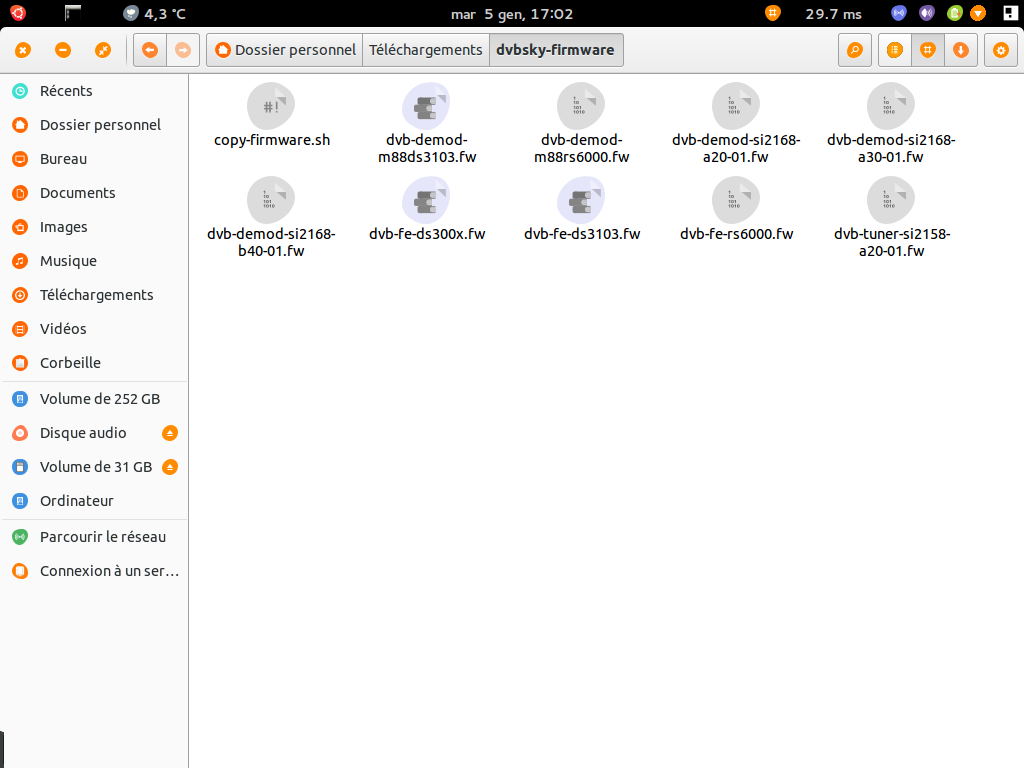Viewport: 1024px width, 768px height.
Task: Open the orange dropdown arrow tray indicator
Action: tap(978, 13)
